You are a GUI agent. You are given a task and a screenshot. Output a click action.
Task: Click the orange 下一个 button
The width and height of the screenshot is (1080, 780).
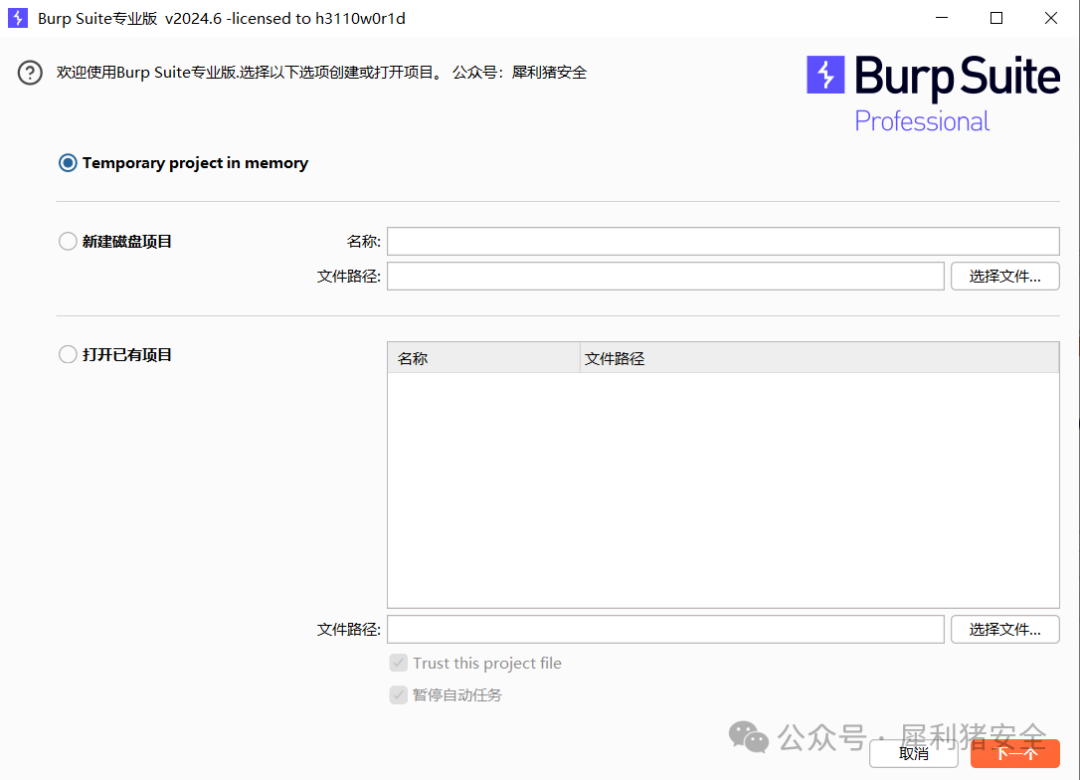tap(1015, 753)
